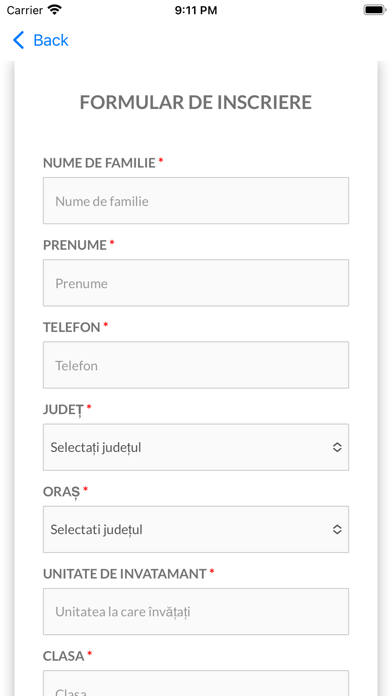392x696 pixels.
Task: Focus the Telefon input field
Action: [196, 365]
